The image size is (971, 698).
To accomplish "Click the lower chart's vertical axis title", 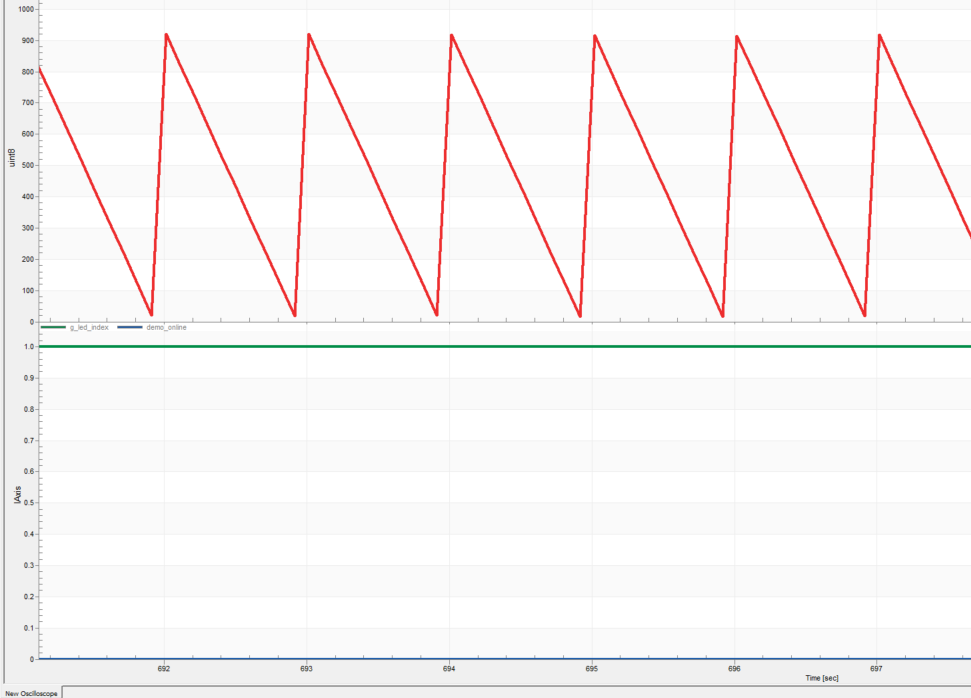I will pos(16,495).
